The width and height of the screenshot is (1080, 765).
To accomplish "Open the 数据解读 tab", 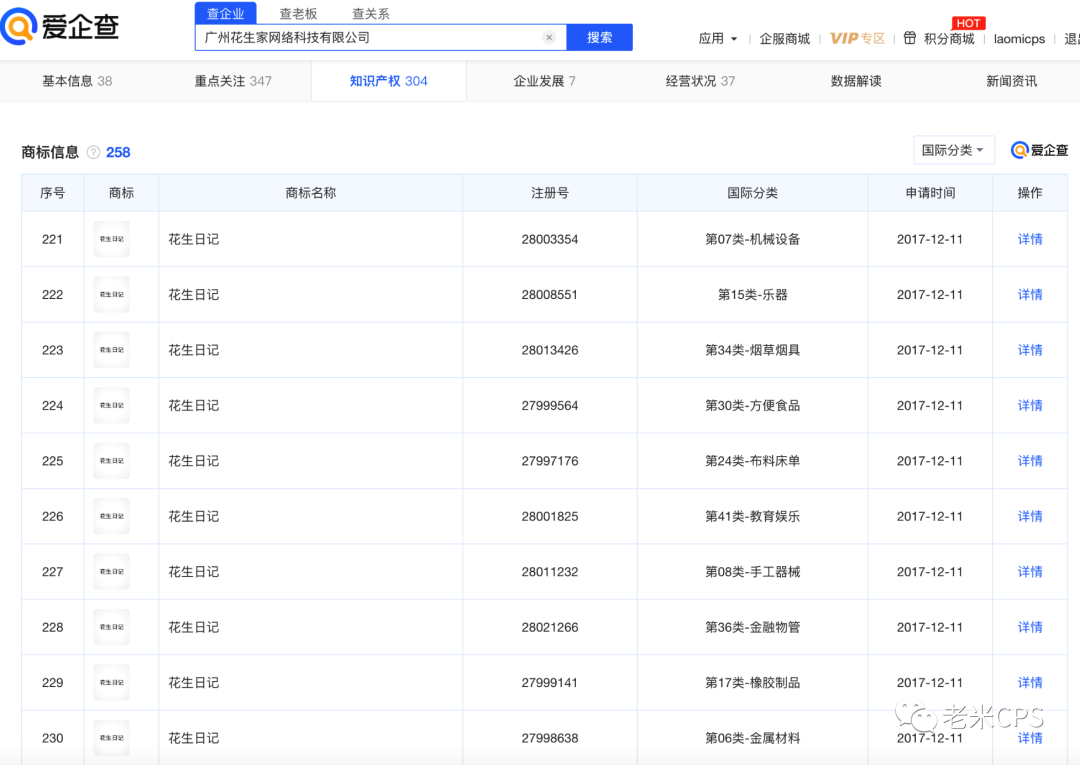I will (x=856, y=81).
